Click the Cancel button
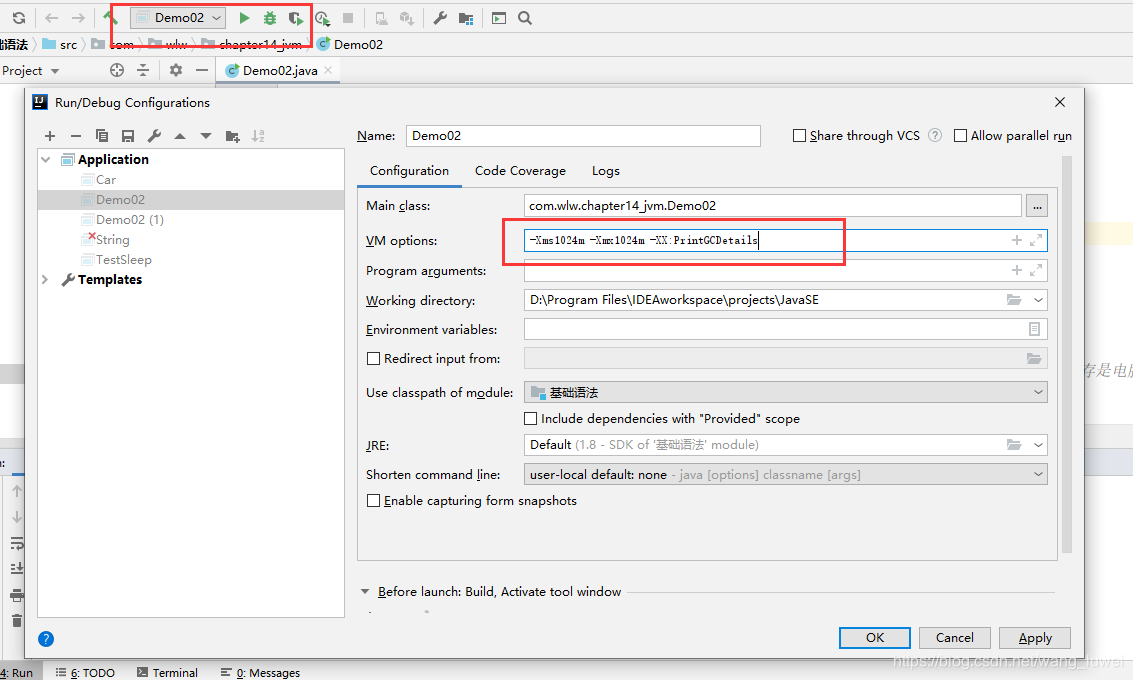Screen dimensions: 1133x680 [955, 638]
